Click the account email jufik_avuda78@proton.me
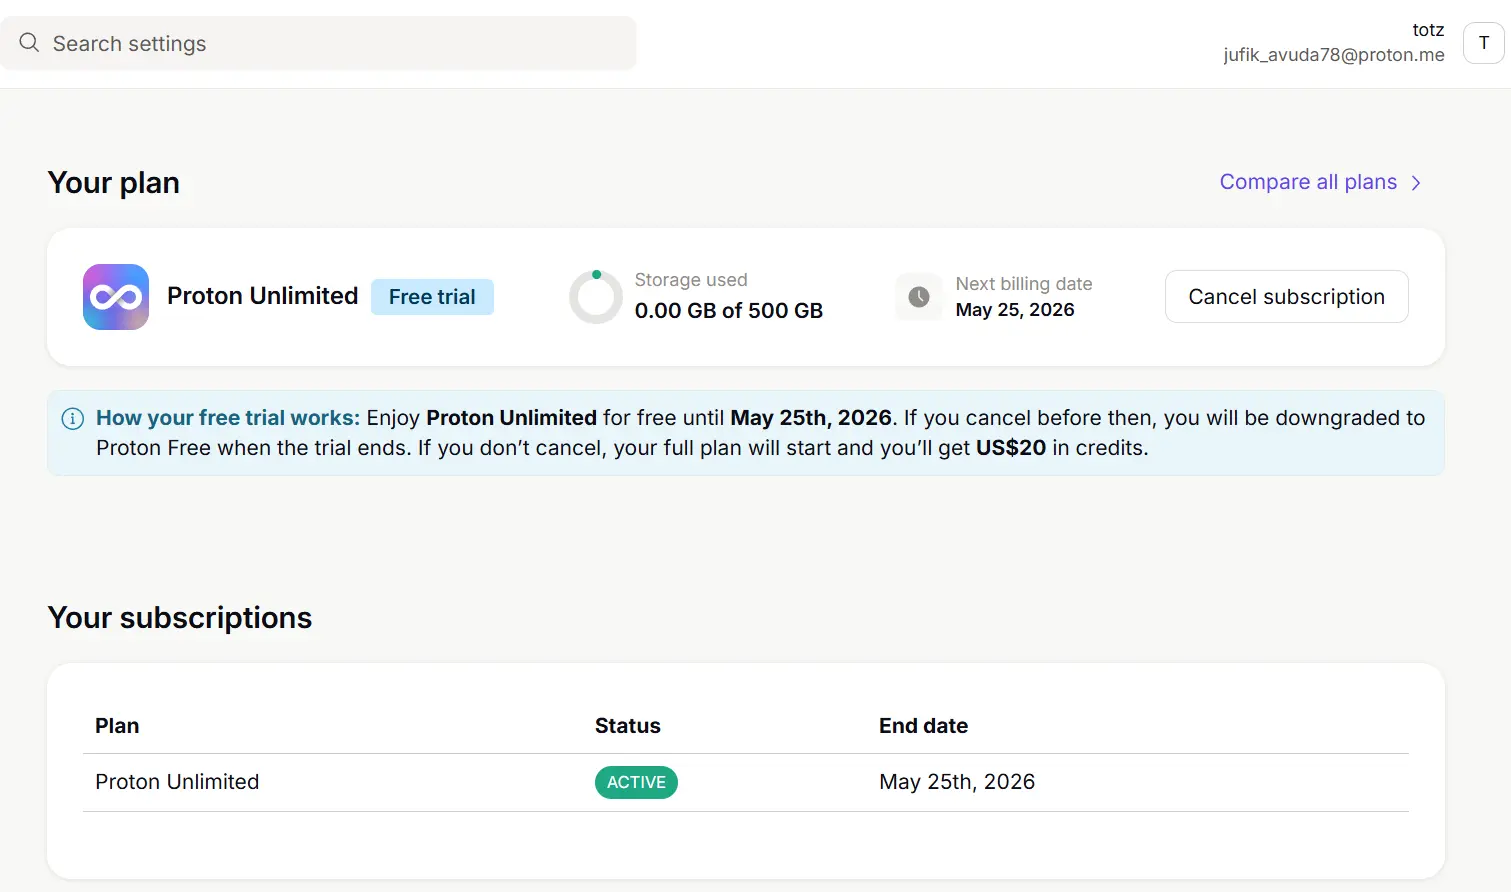1511x892 pixels. pos(1333,55)
